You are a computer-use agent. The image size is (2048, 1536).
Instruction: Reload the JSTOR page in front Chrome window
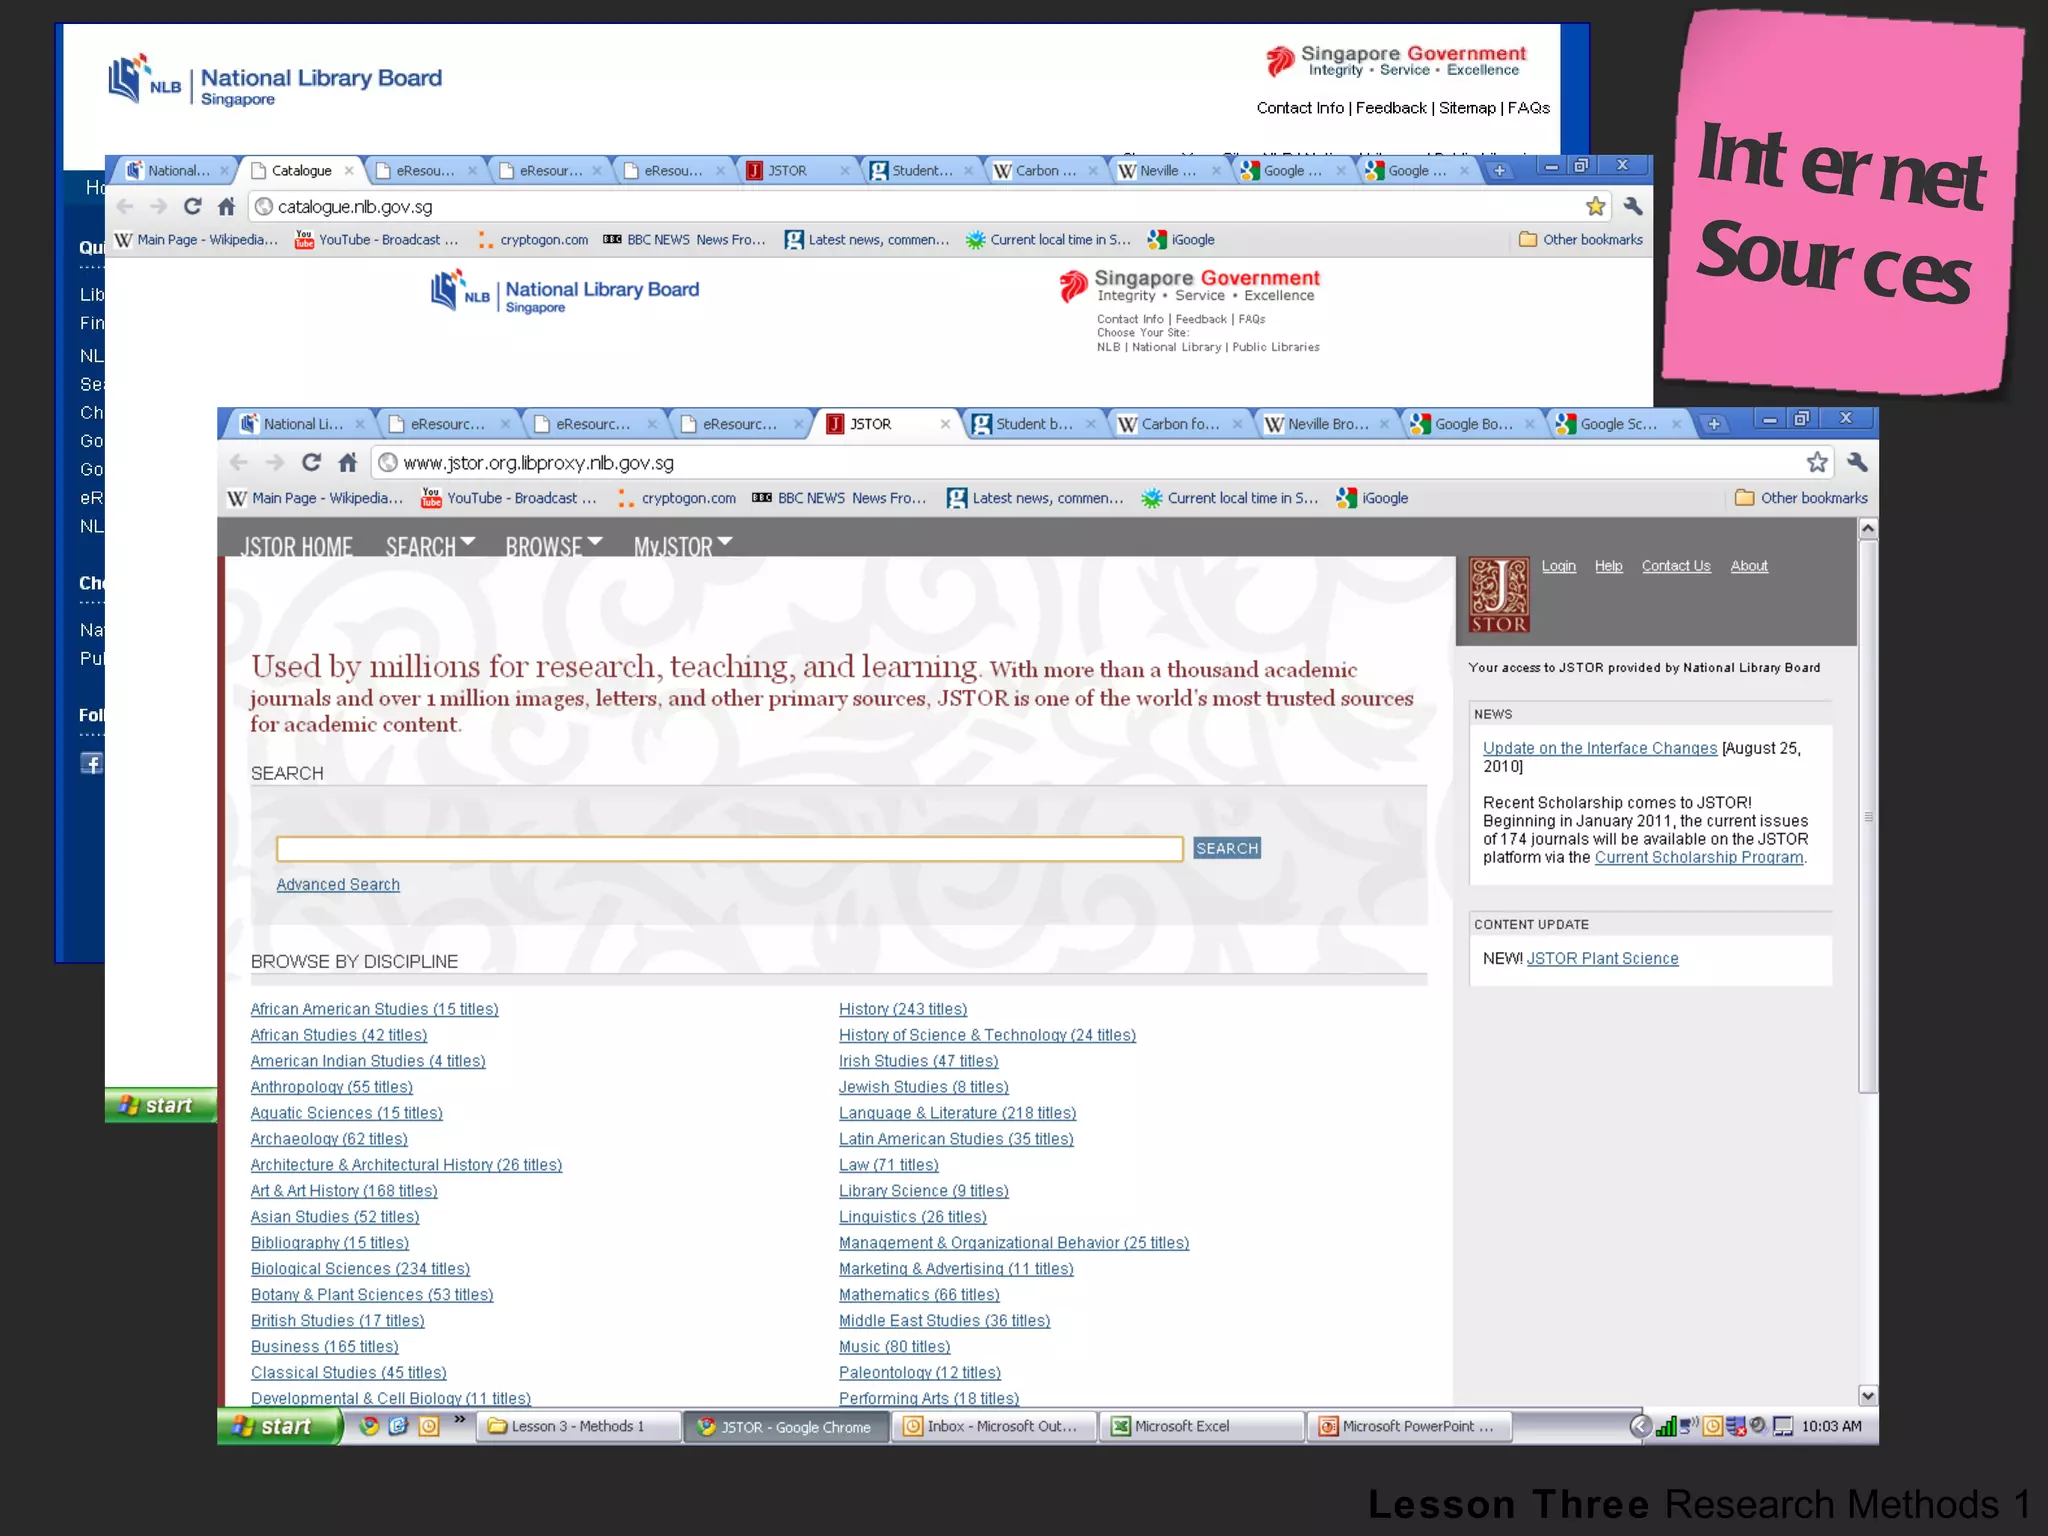[x=312, y=462]
